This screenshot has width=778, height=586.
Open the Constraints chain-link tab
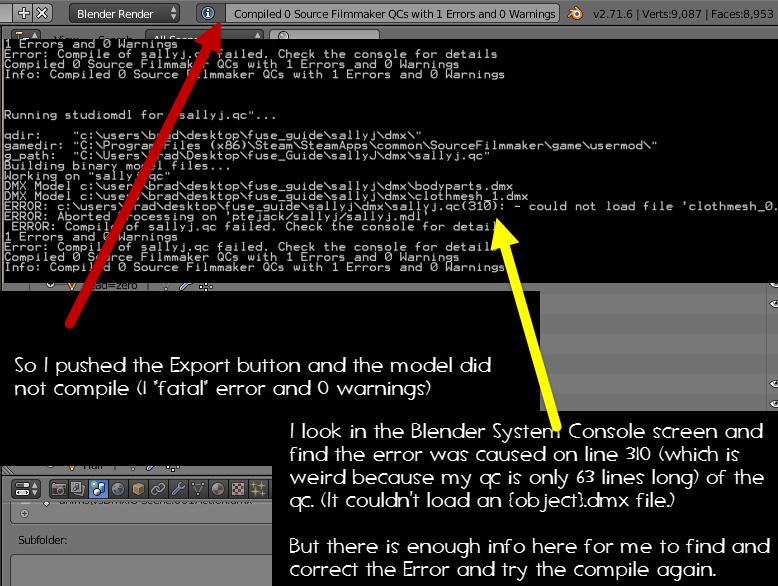coord(158,489)
